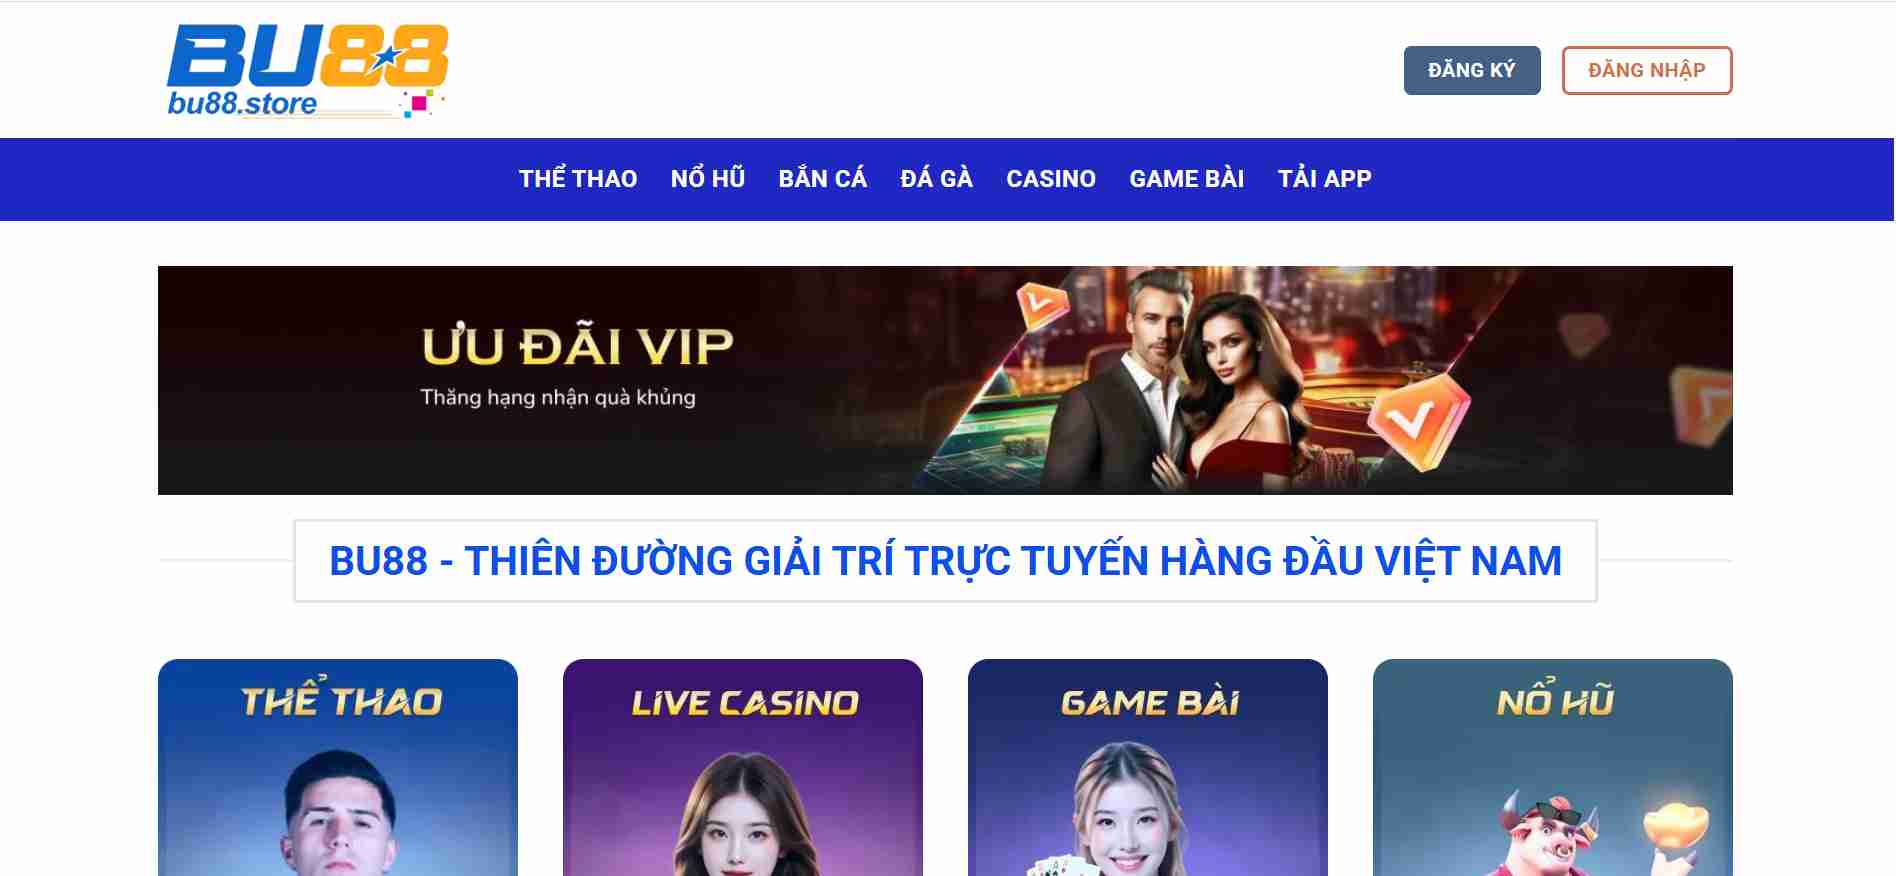Click the TẢI APP menu item
Screen dimensions: 1896x876
1324,179
